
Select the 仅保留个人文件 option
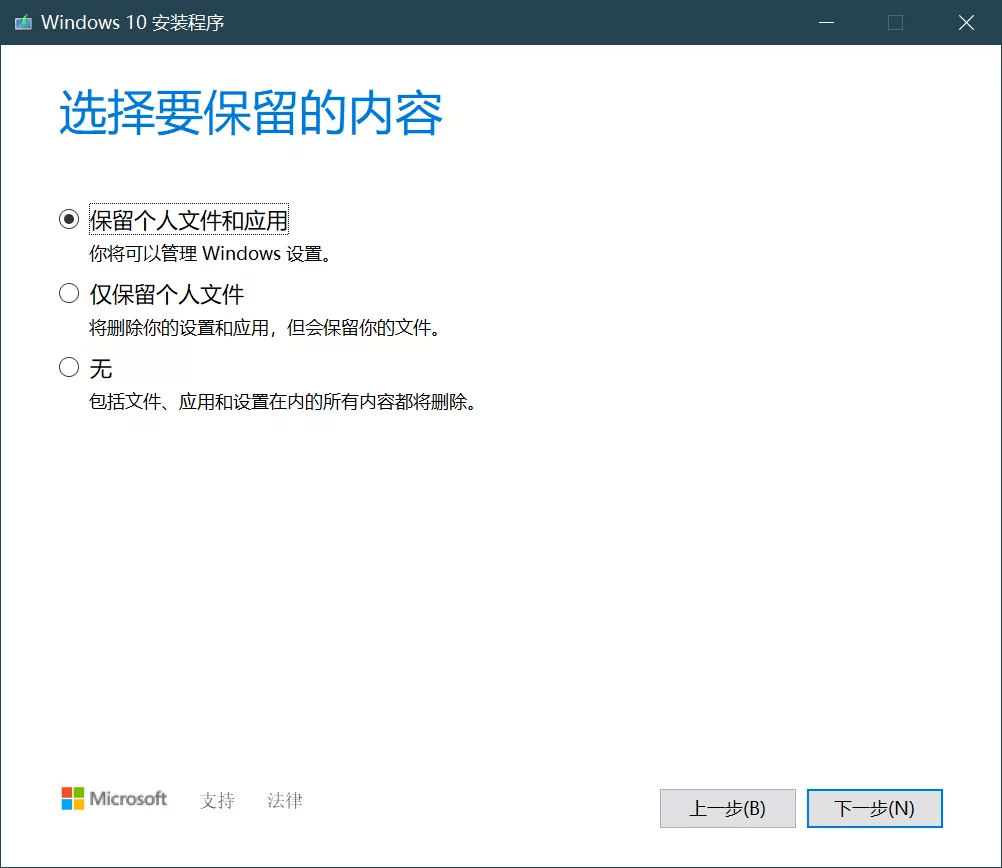click(x=68, y=293)
